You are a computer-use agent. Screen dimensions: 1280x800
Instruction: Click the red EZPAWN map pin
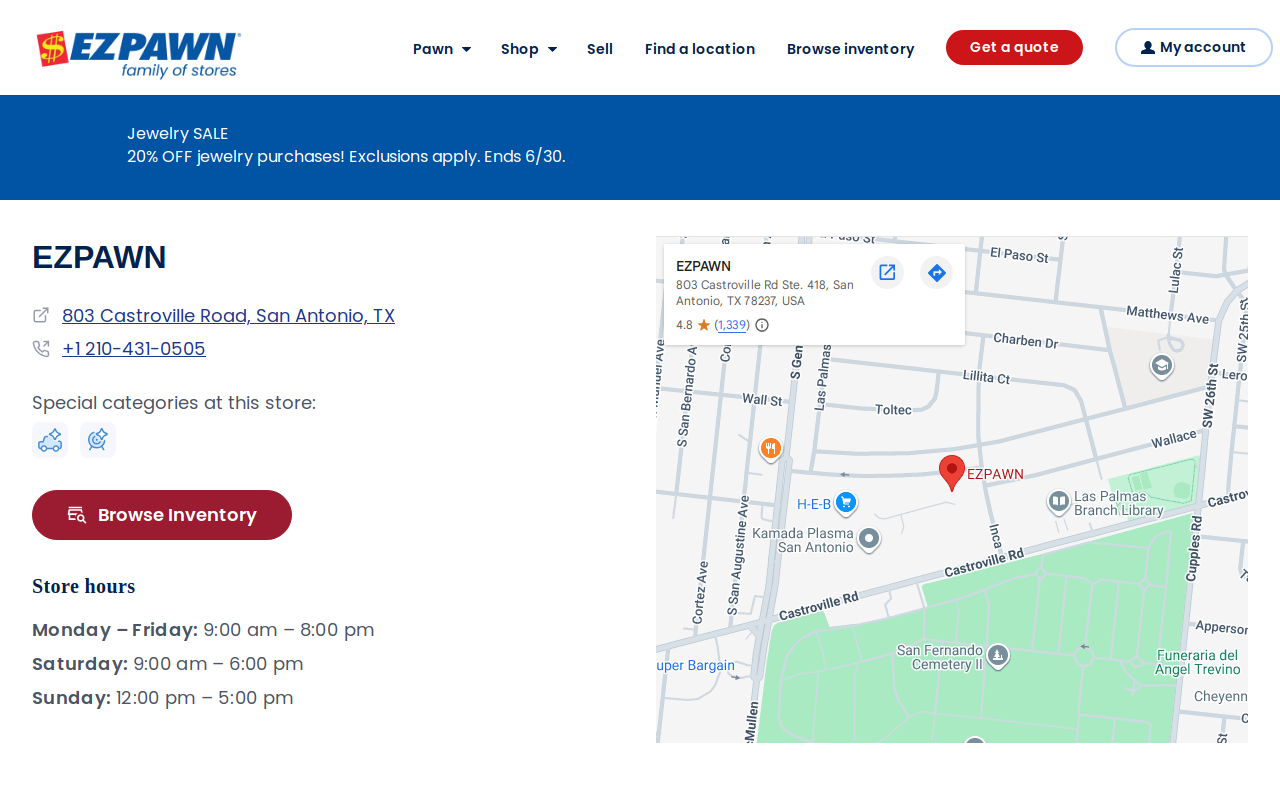coord(952,473)
